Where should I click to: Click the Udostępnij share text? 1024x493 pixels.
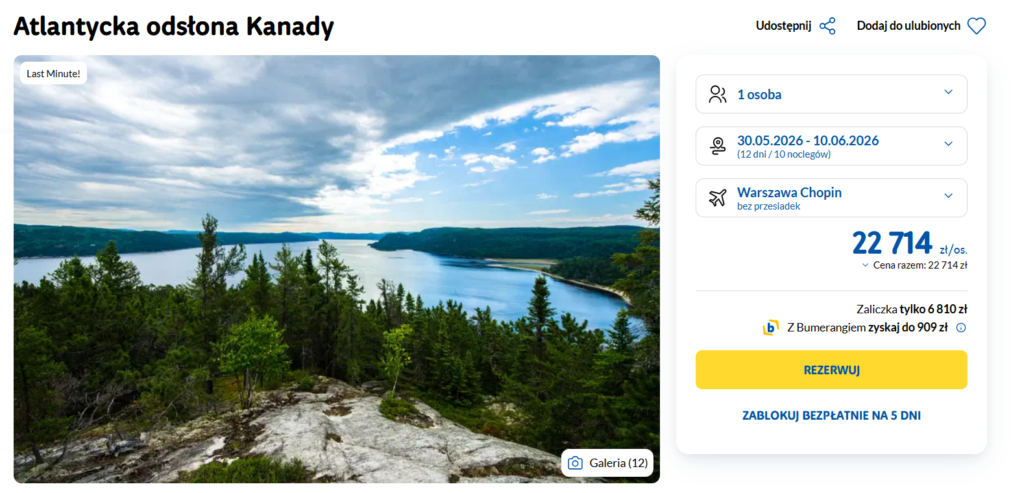tap(783, 26)
